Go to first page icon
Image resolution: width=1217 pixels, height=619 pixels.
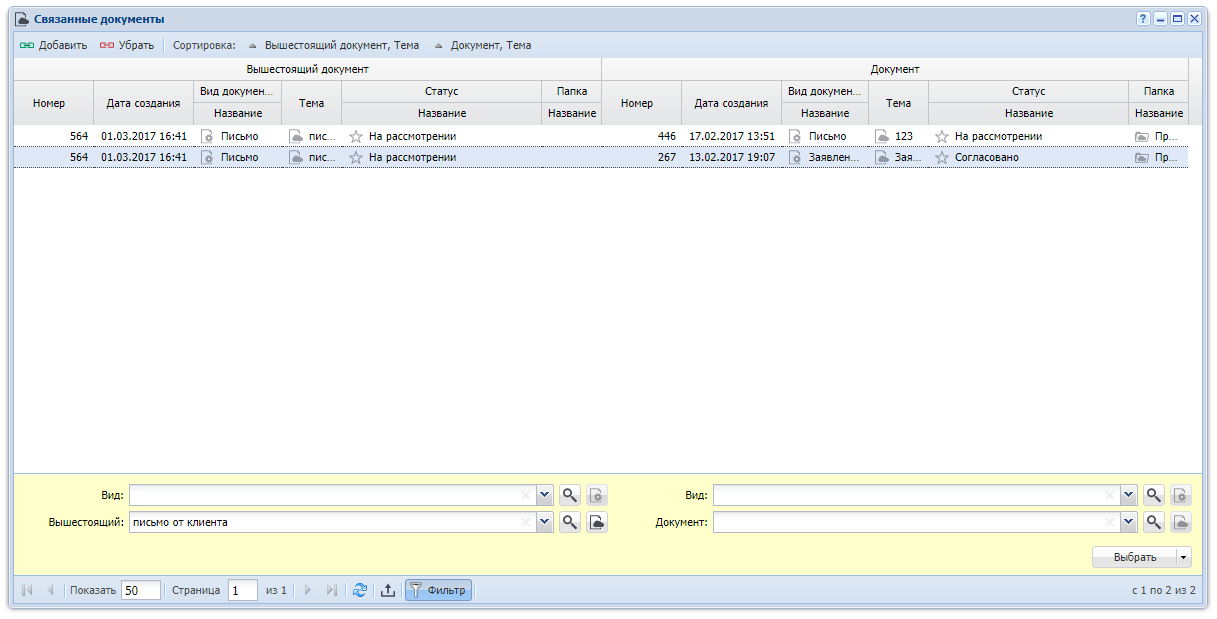click(x=27, y=590)
